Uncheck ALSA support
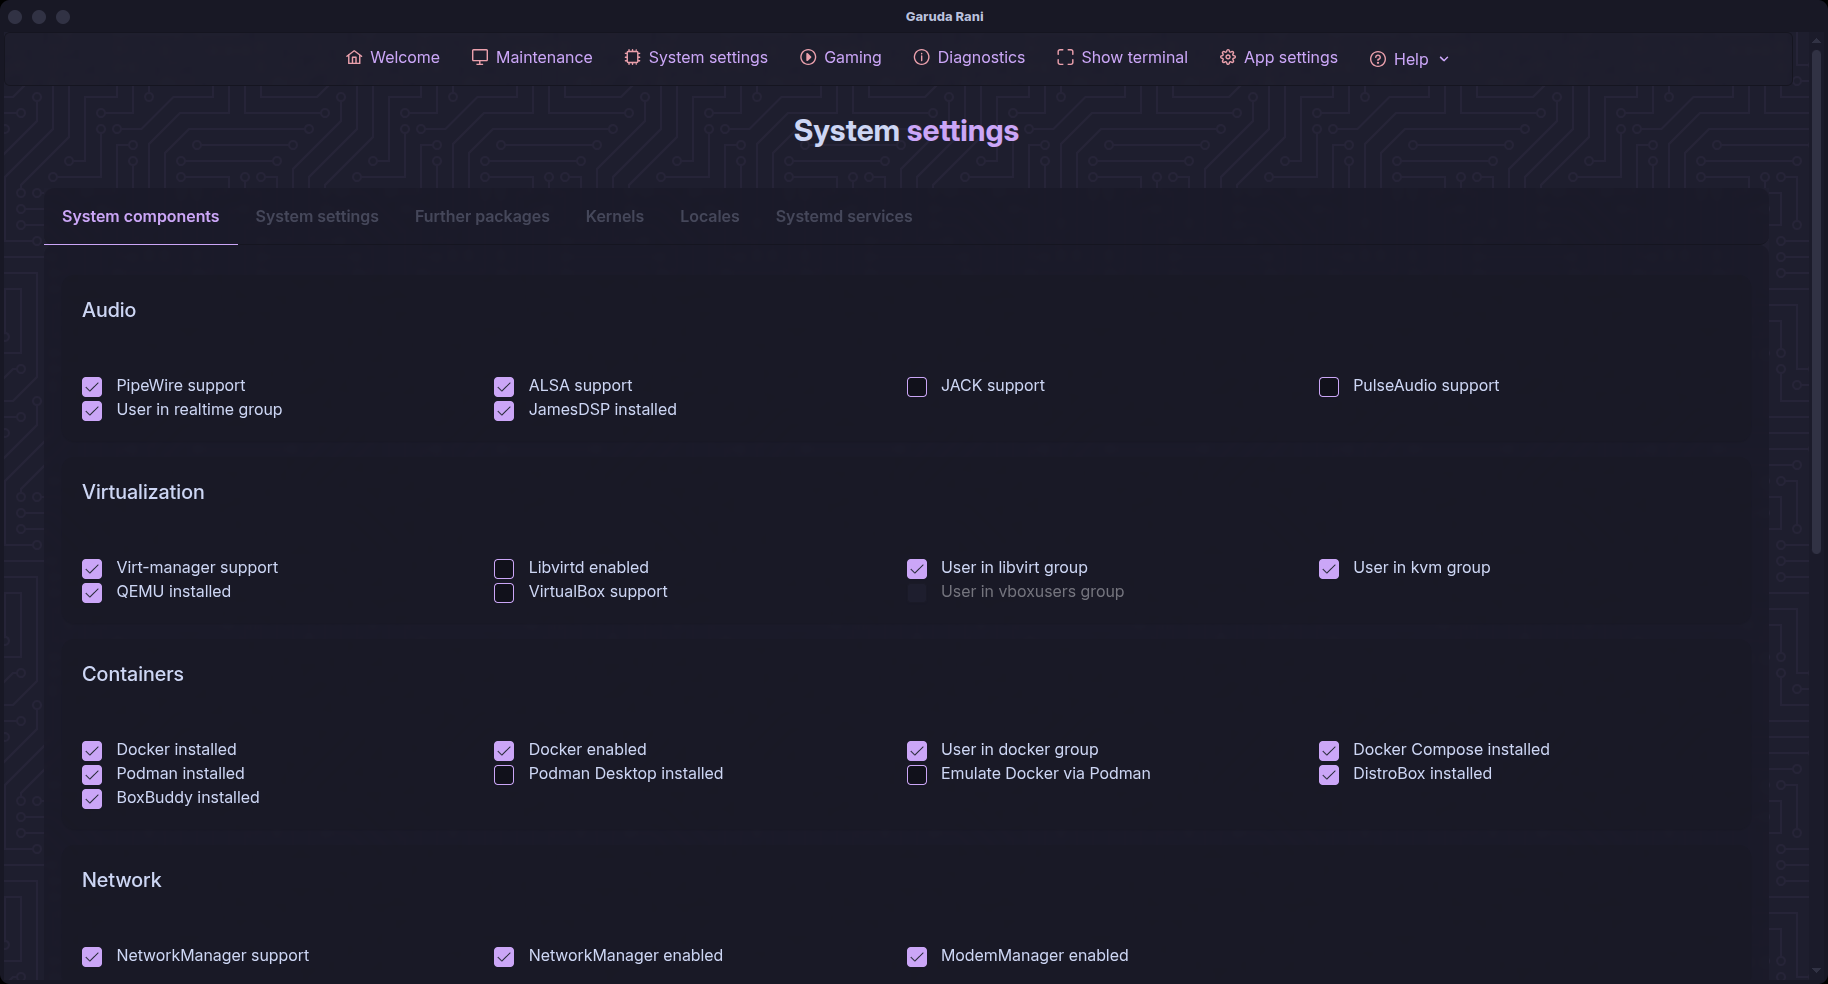1828x984 pixels. click(504, 387)
